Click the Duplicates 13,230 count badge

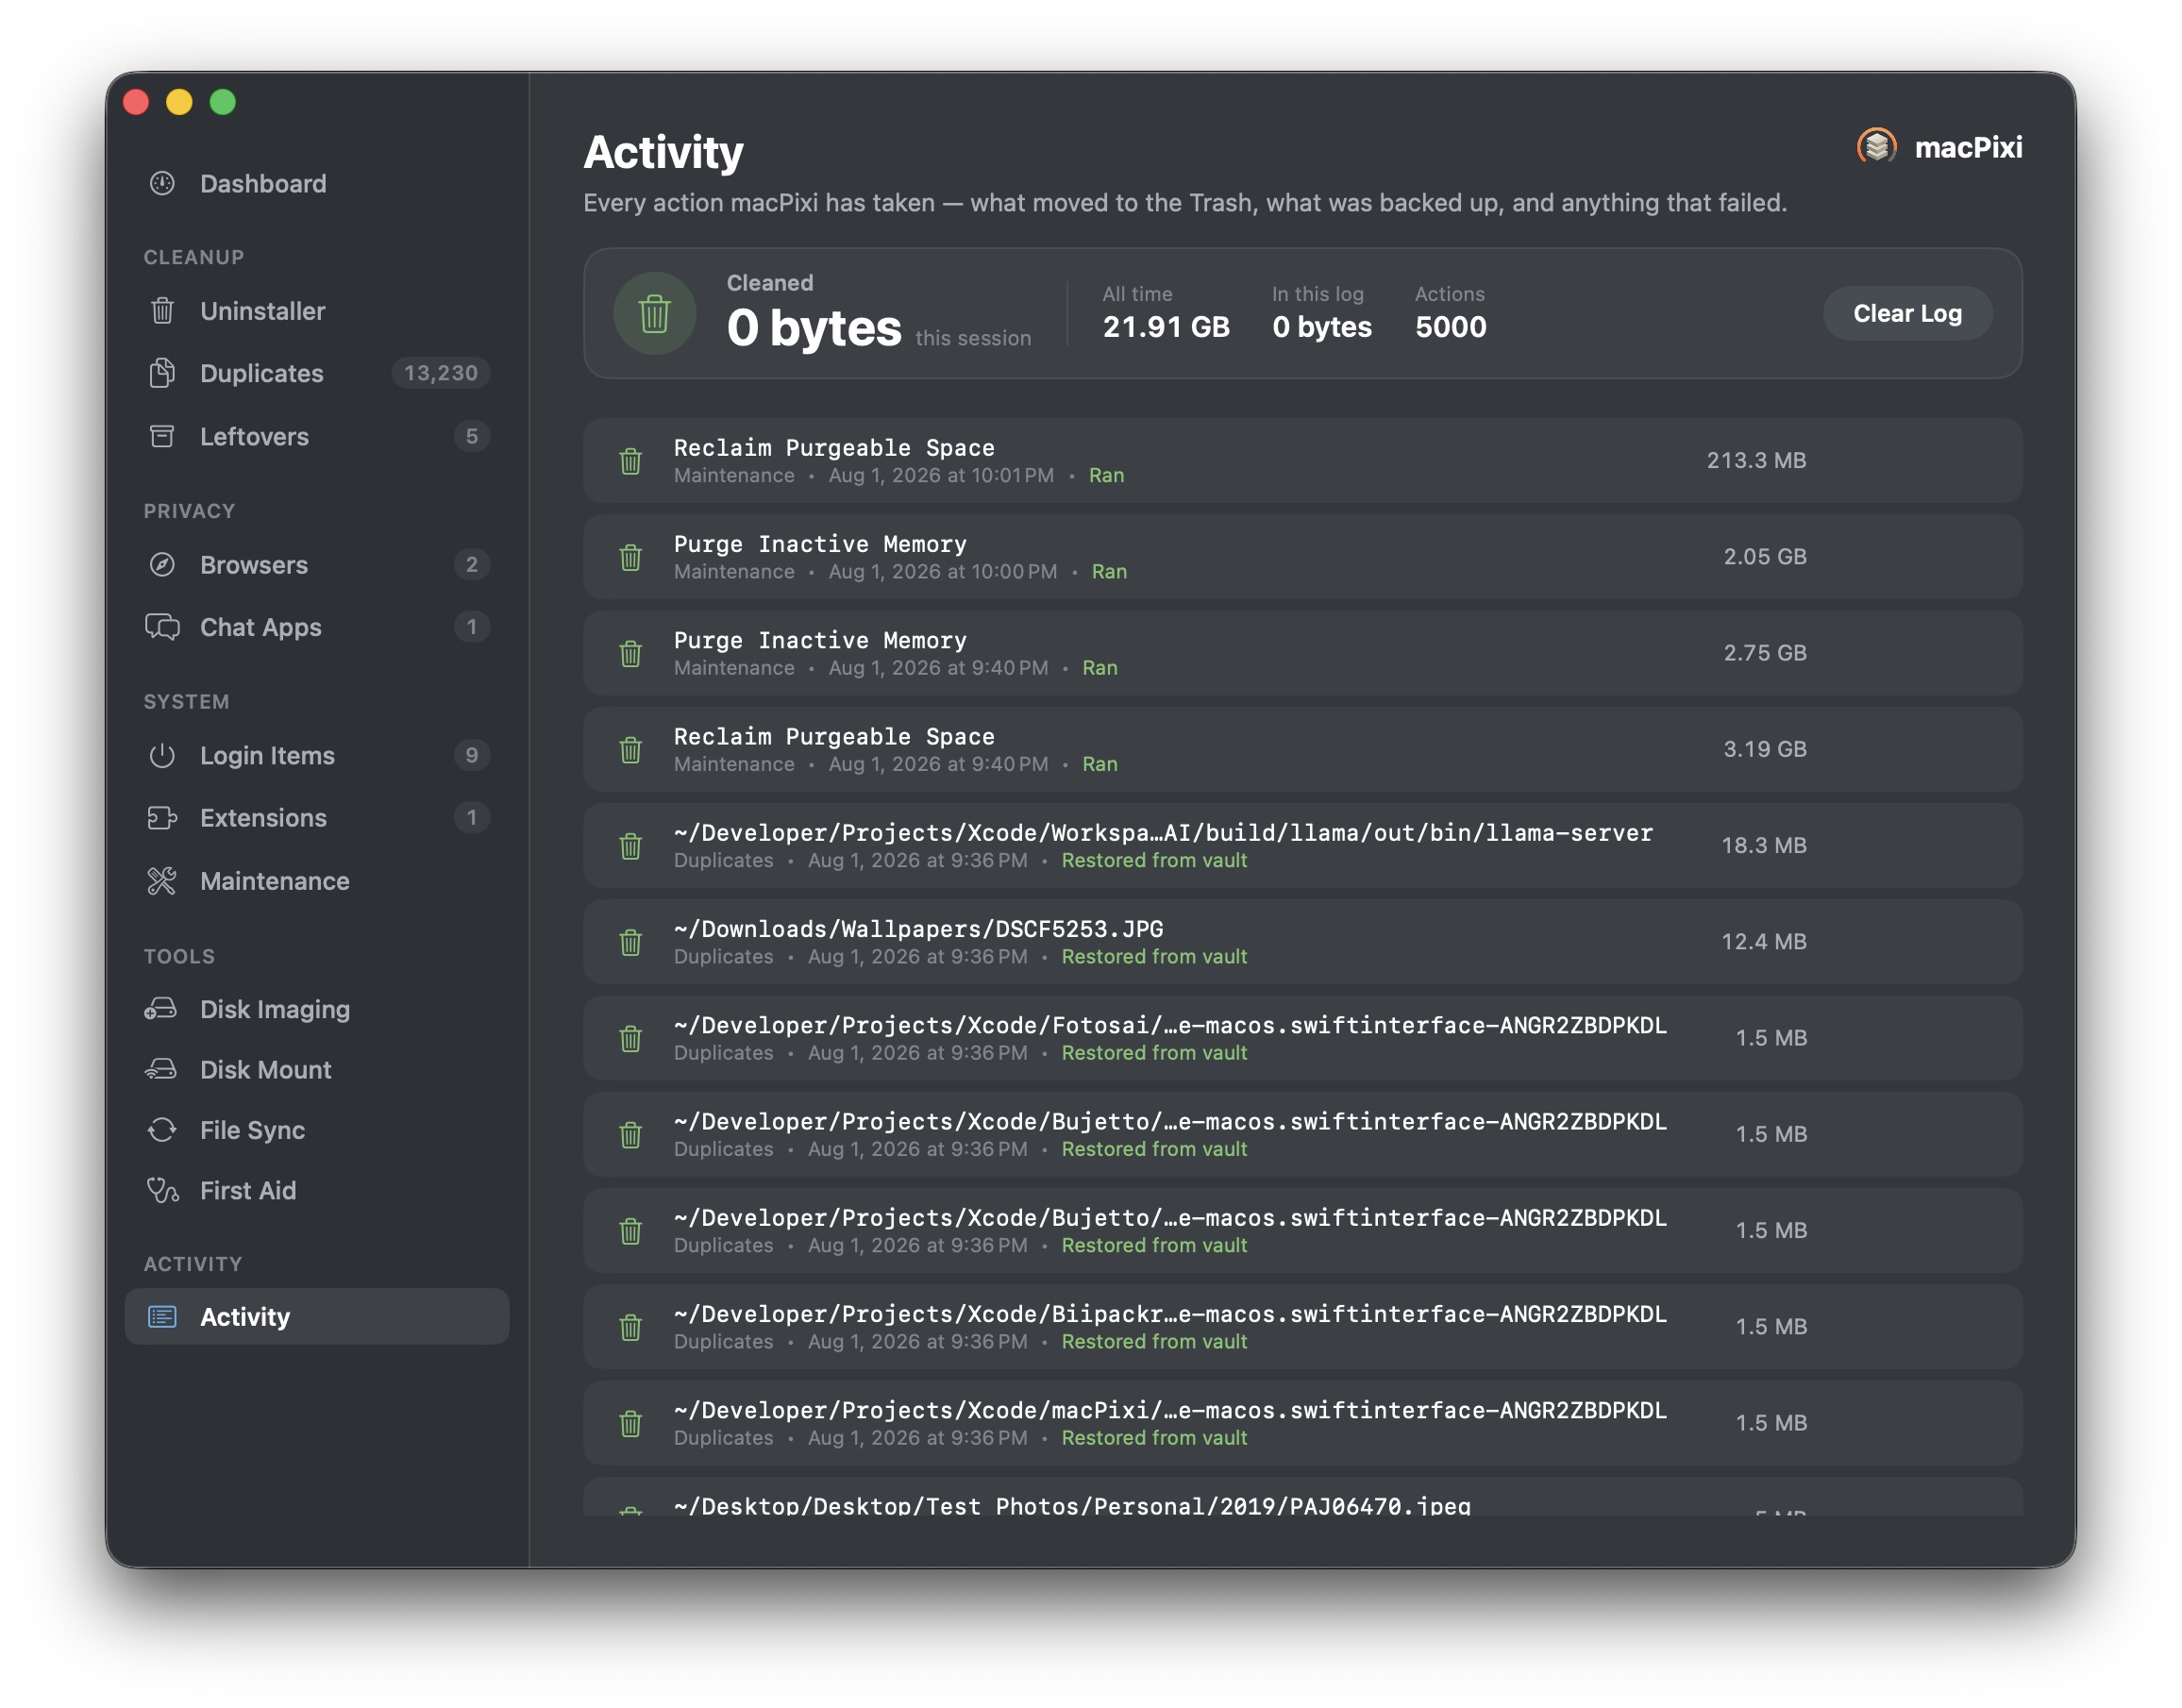[x=441, y=373]
